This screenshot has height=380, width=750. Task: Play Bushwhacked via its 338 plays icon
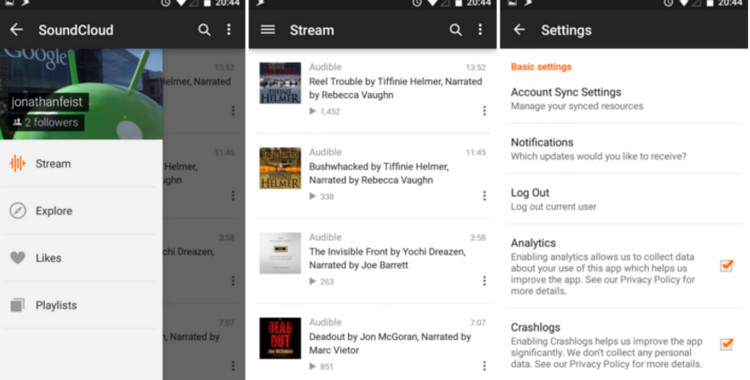click(313, 196)
